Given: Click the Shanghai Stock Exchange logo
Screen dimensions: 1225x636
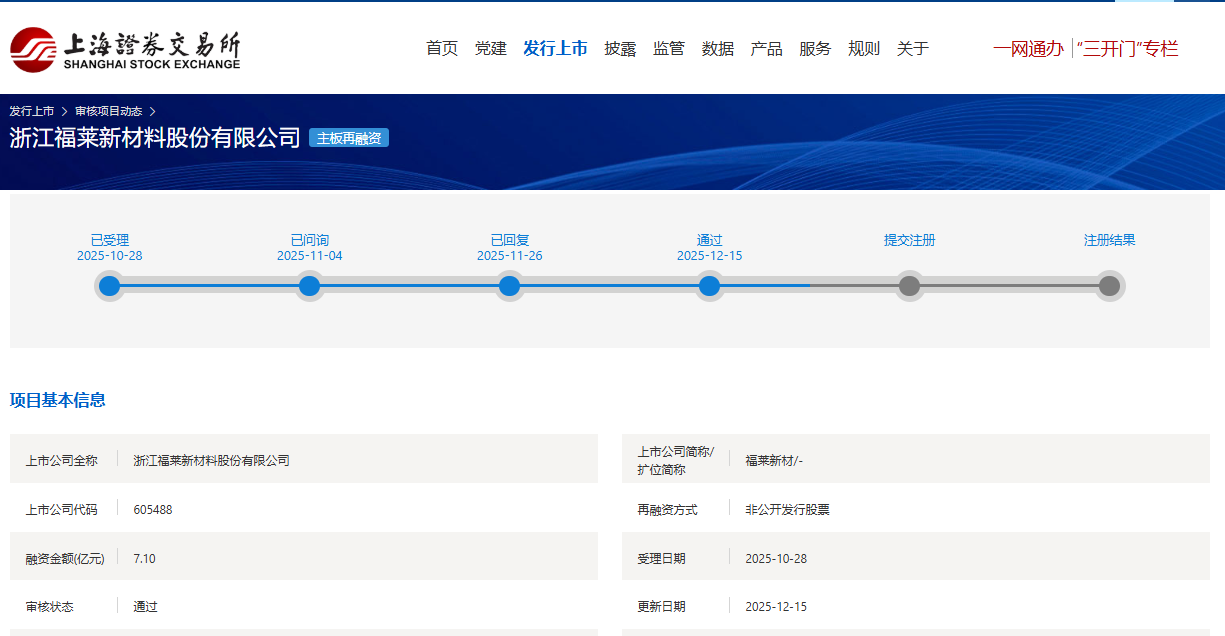Looking at the screenshot, I should click(x=125, y=49).
